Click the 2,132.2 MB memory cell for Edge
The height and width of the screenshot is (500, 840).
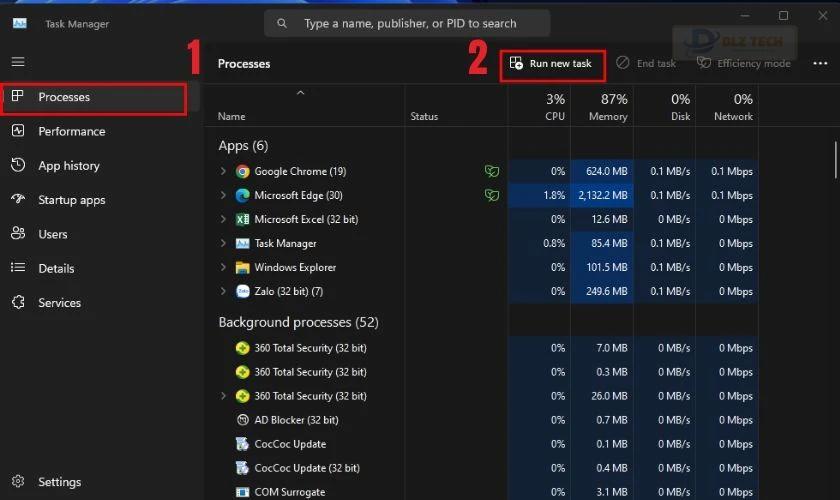tap(603, 196)
